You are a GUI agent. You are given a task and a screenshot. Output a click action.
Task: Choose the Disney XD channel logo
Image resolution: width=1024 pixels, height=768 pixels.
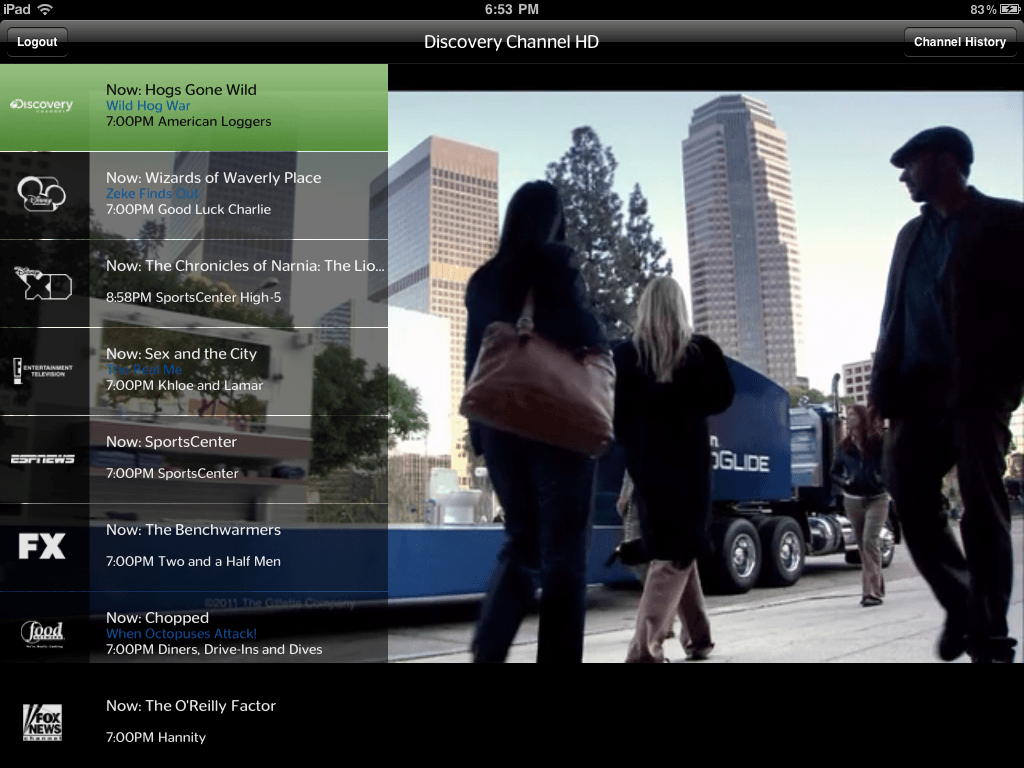(42, 282)
